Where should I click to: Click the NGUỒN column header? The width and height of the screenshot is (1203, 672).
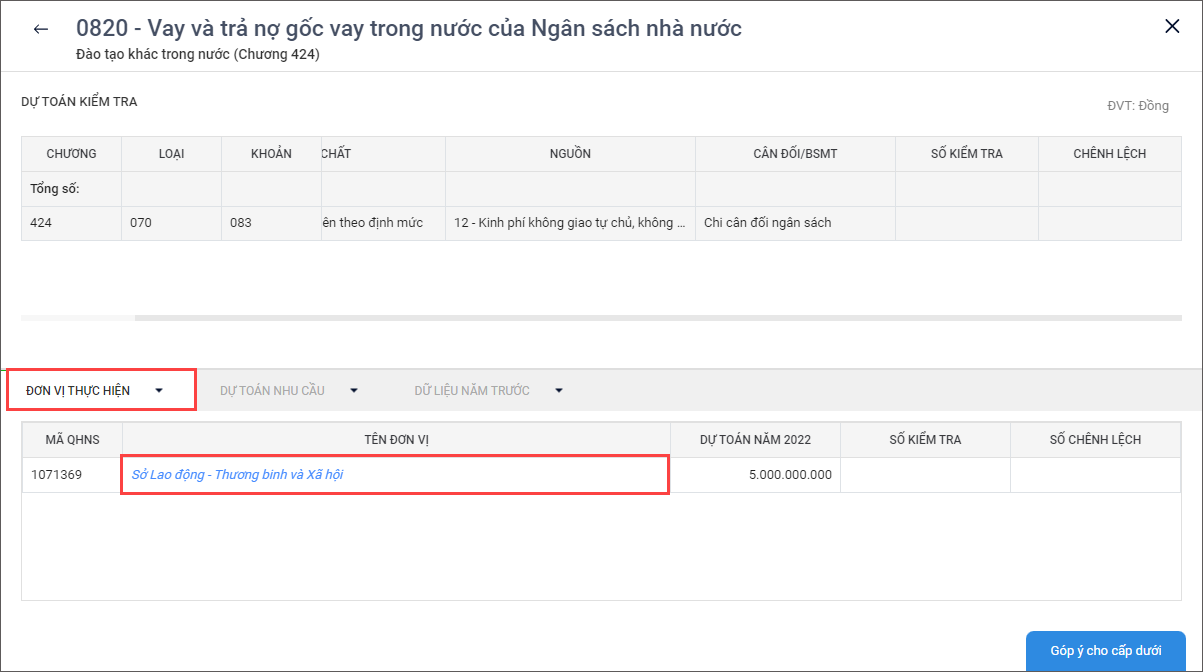click(570, 154)
